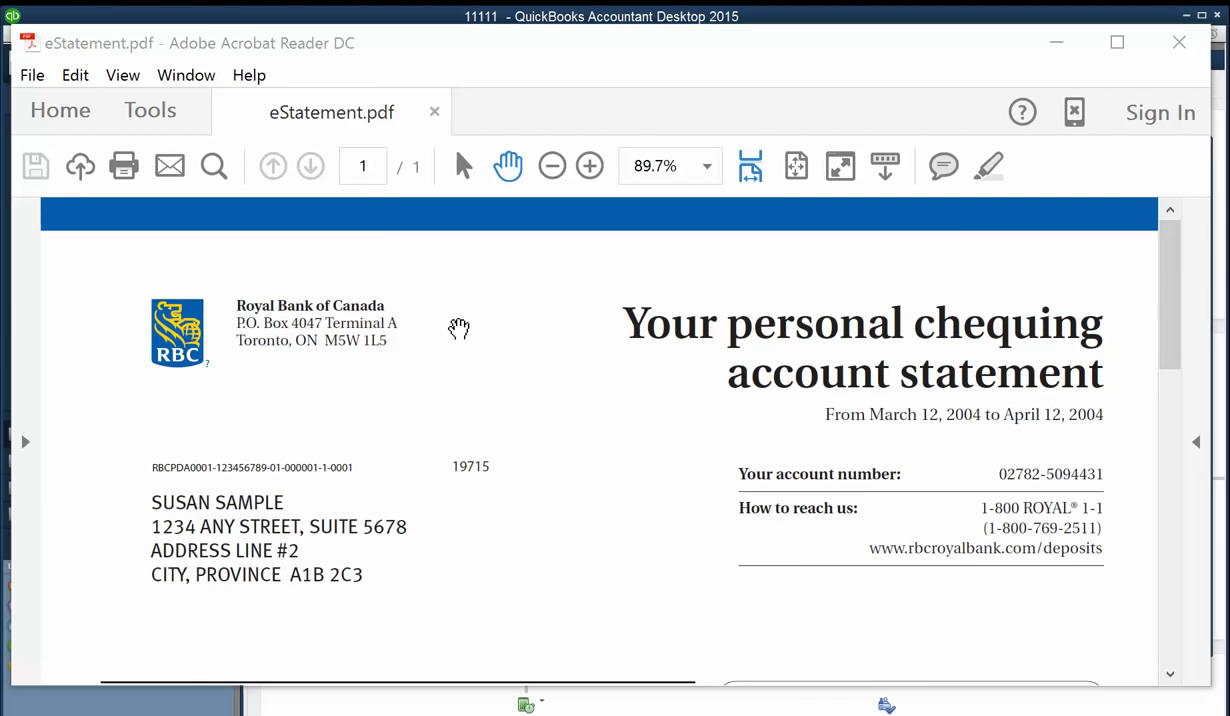Click Fit to width scrolling icon

click(x=750, y=166)
